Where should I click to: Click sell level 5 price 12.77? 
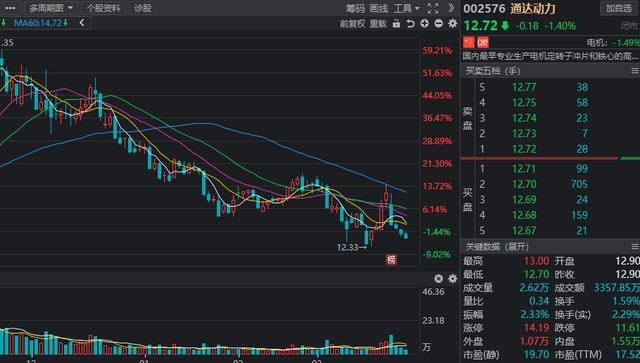click(x=524, y=87)
